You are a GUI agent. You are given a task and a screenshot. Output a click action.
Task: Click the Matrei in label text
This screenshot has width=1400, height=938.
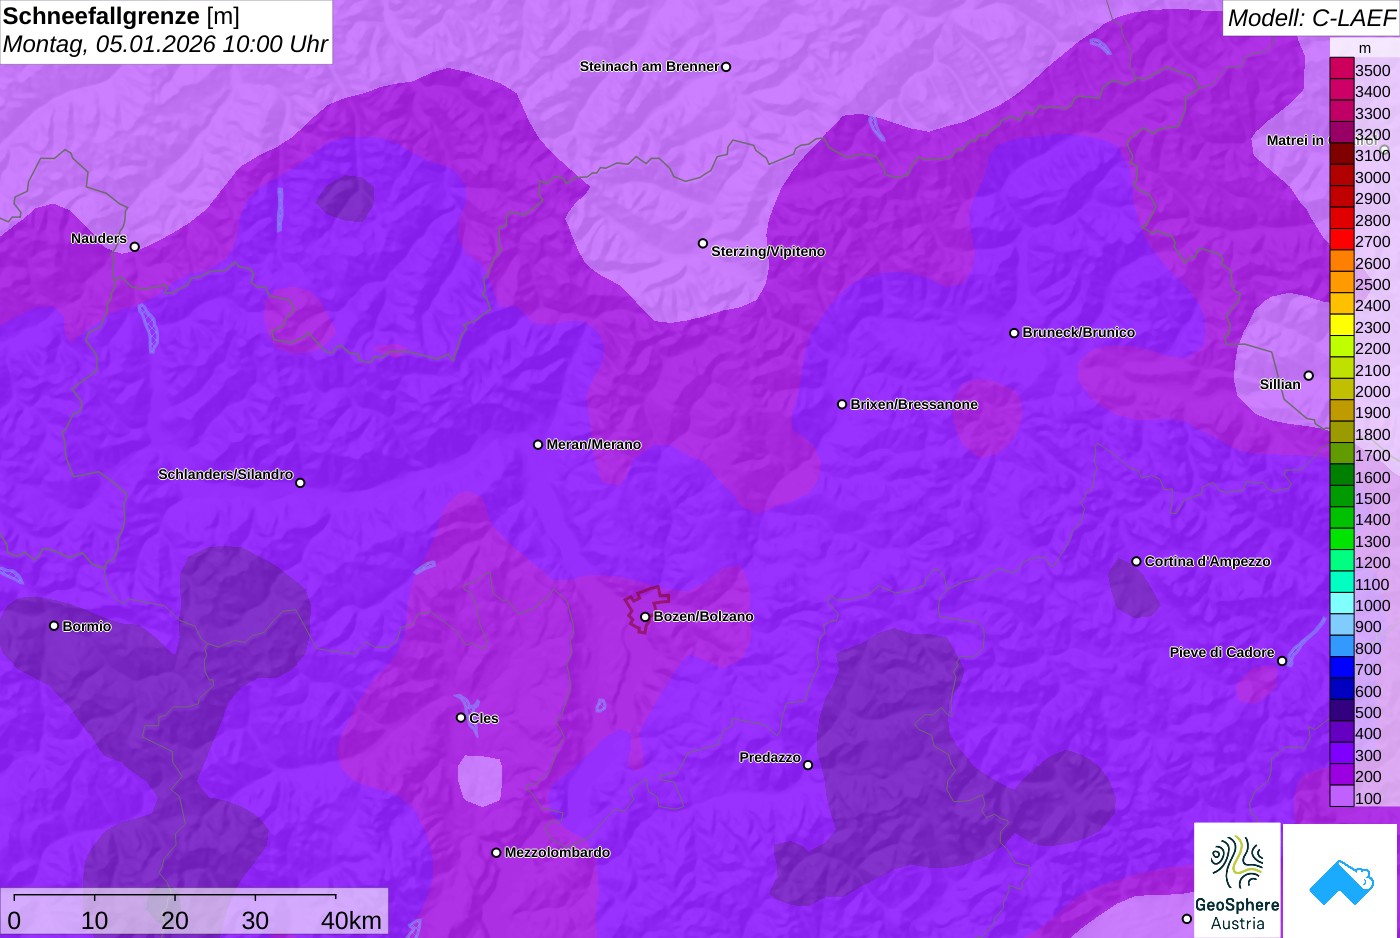pyautogui.click(x=1295, y=140)
